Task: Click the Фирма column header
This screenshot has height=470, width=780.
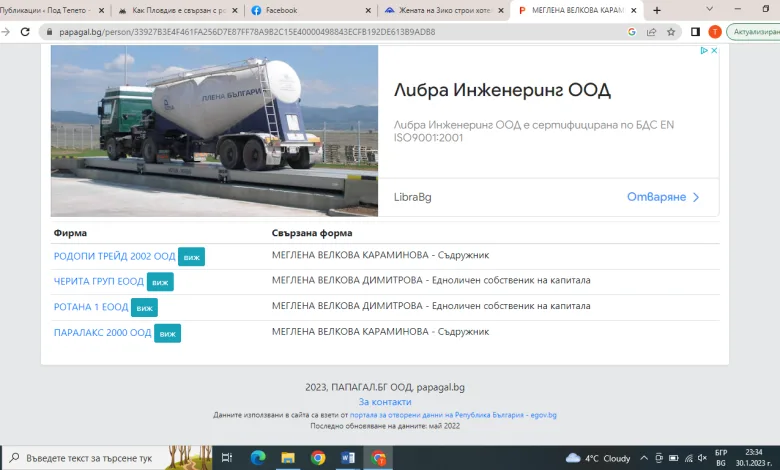Action: (x=70, y=233)
